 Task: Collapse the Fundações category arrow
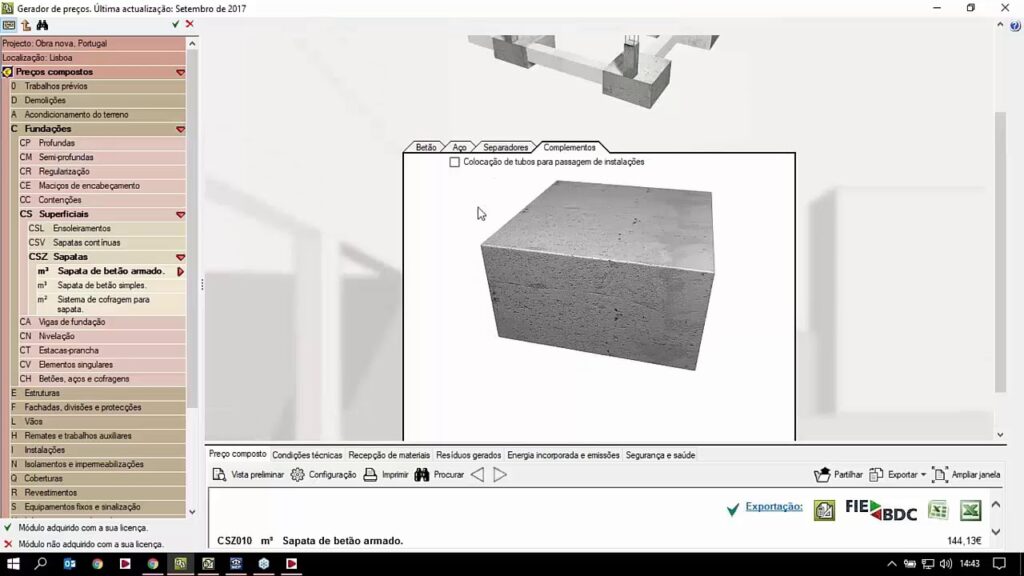click(x=181, y=130)
